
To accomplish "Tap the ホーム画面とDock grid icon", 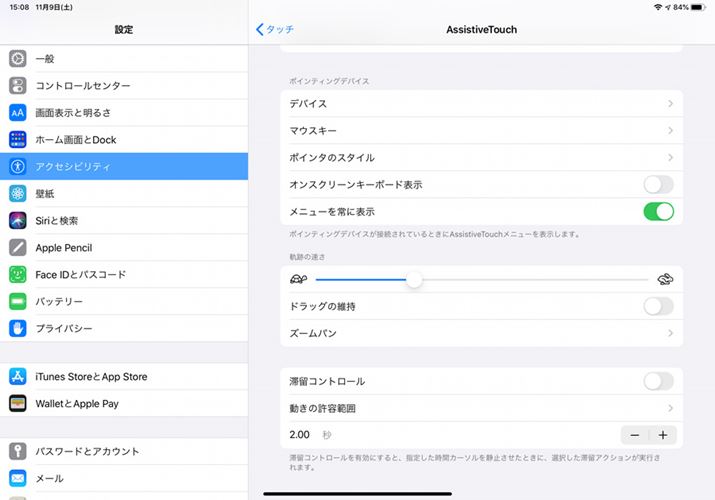I will point(18,139).
